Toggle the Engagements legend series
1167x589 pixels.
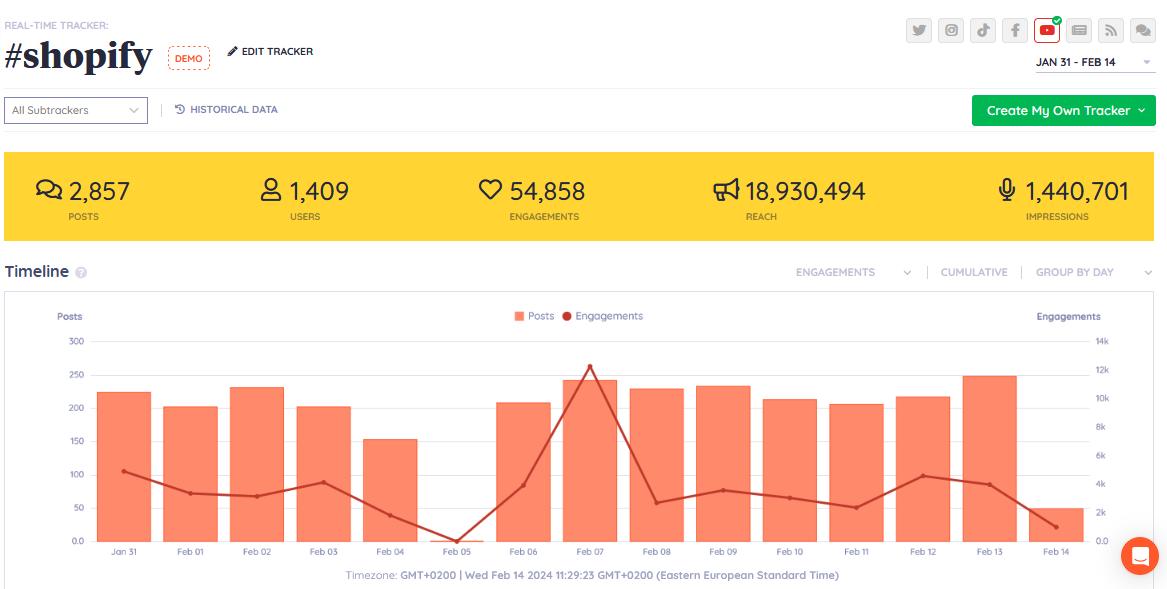coord(603,316)
